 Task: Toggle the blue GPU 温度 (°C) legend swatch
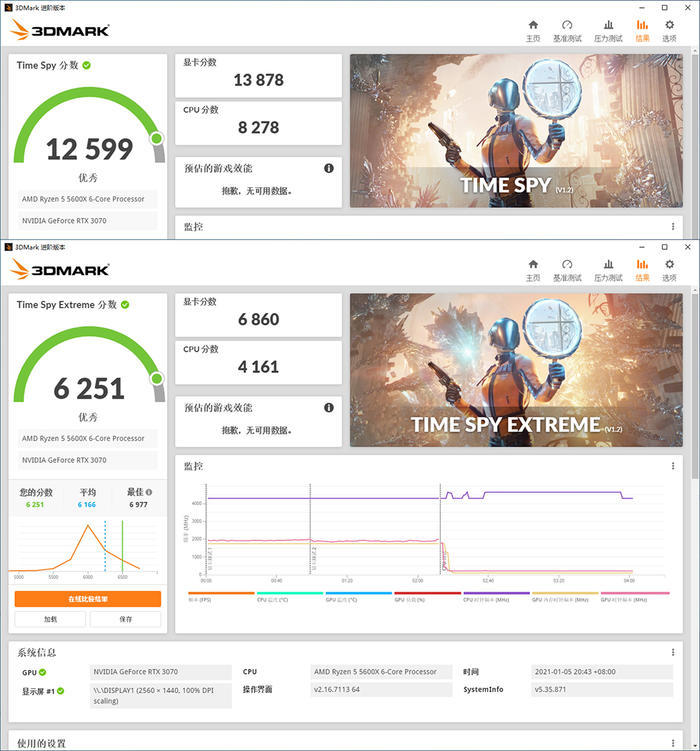pos(359,593)
